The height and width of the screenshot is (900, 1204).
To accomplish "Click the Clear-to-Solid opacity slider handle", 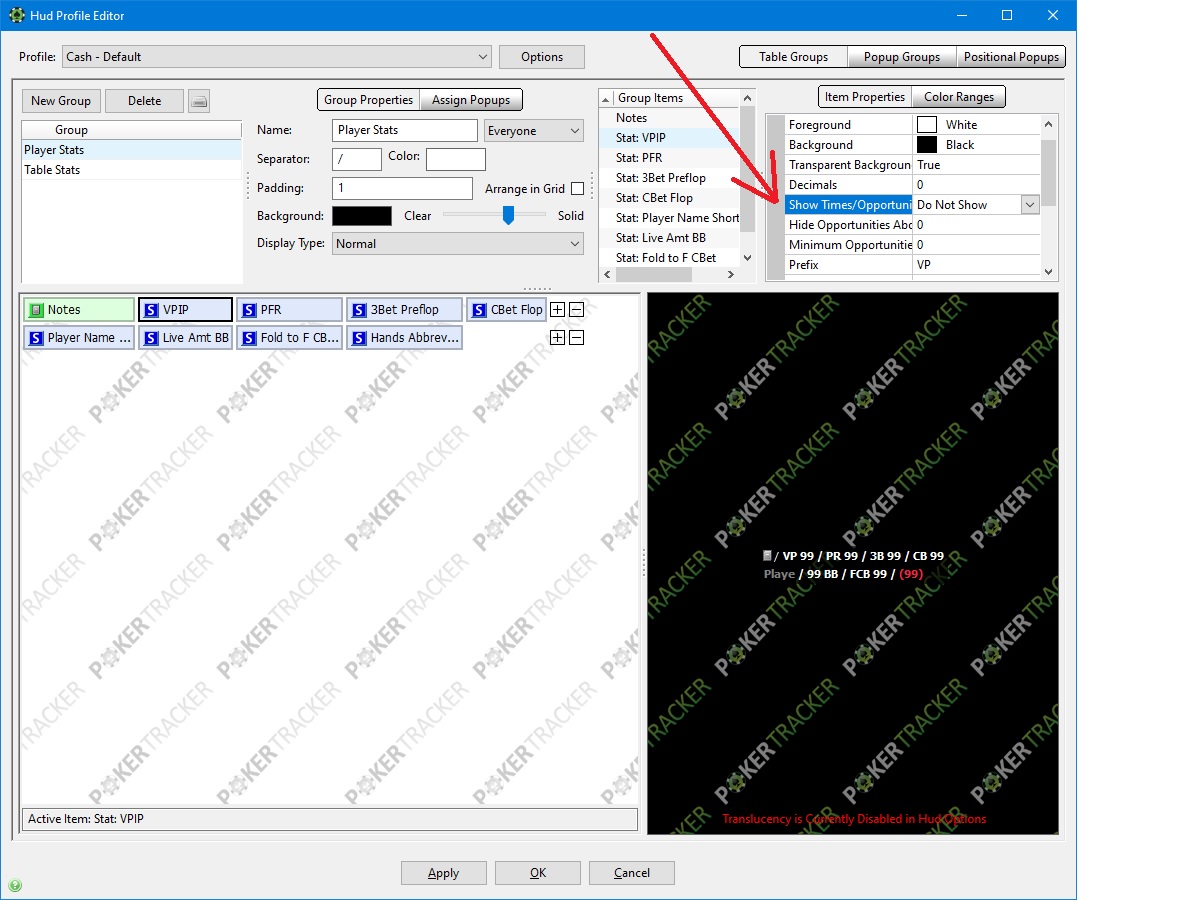I will 508,215.
